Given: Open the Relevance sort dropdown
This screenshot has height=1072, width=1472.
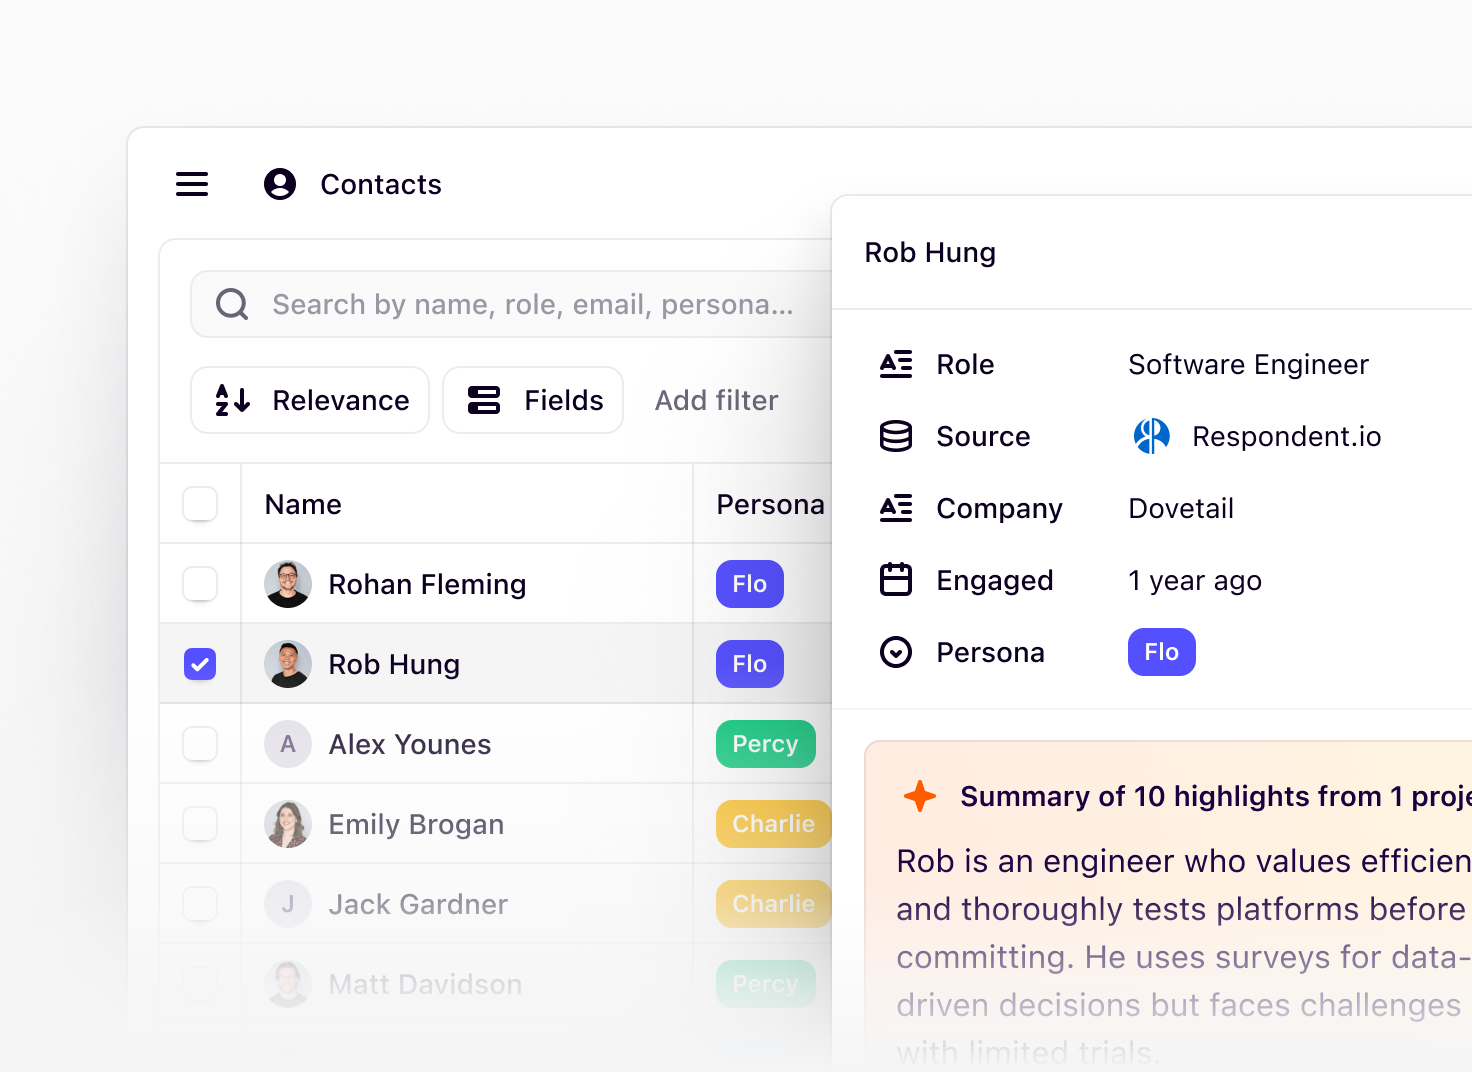Looking at the screenshot, I should click(309, 400).
